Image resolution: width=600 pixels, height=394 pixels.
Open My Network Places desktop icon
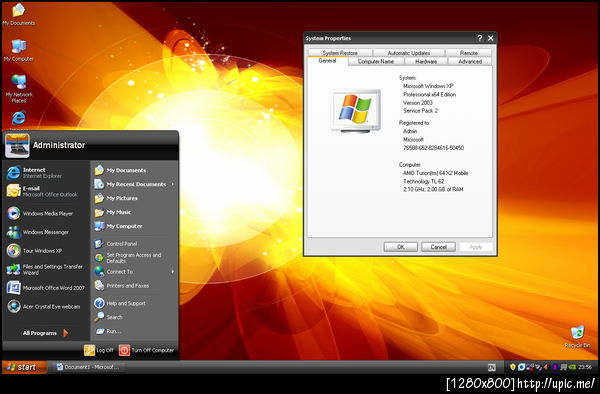19,88
